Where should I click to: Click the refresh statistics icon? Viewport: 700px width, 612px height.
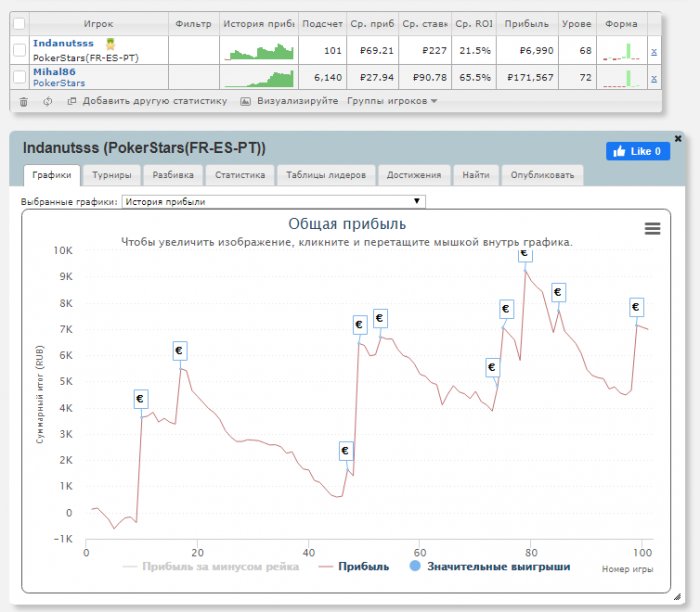coord(47,101)
